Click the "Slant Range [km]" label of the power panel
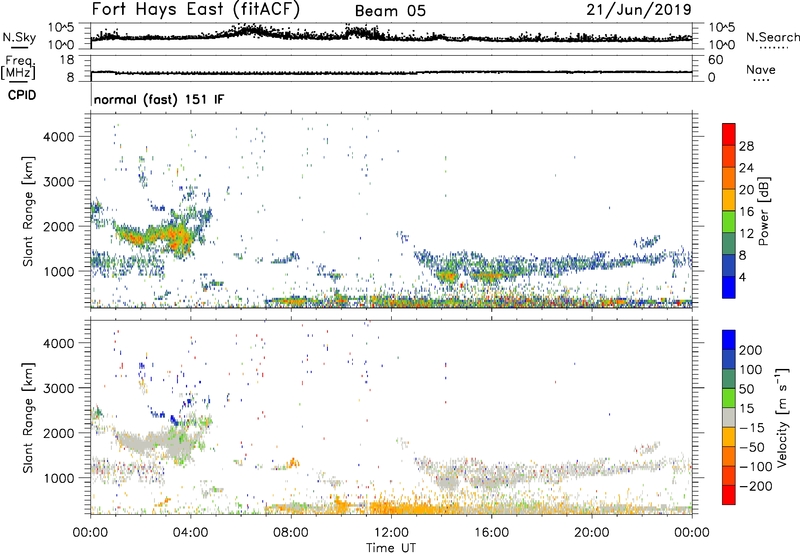 point(28,211)
